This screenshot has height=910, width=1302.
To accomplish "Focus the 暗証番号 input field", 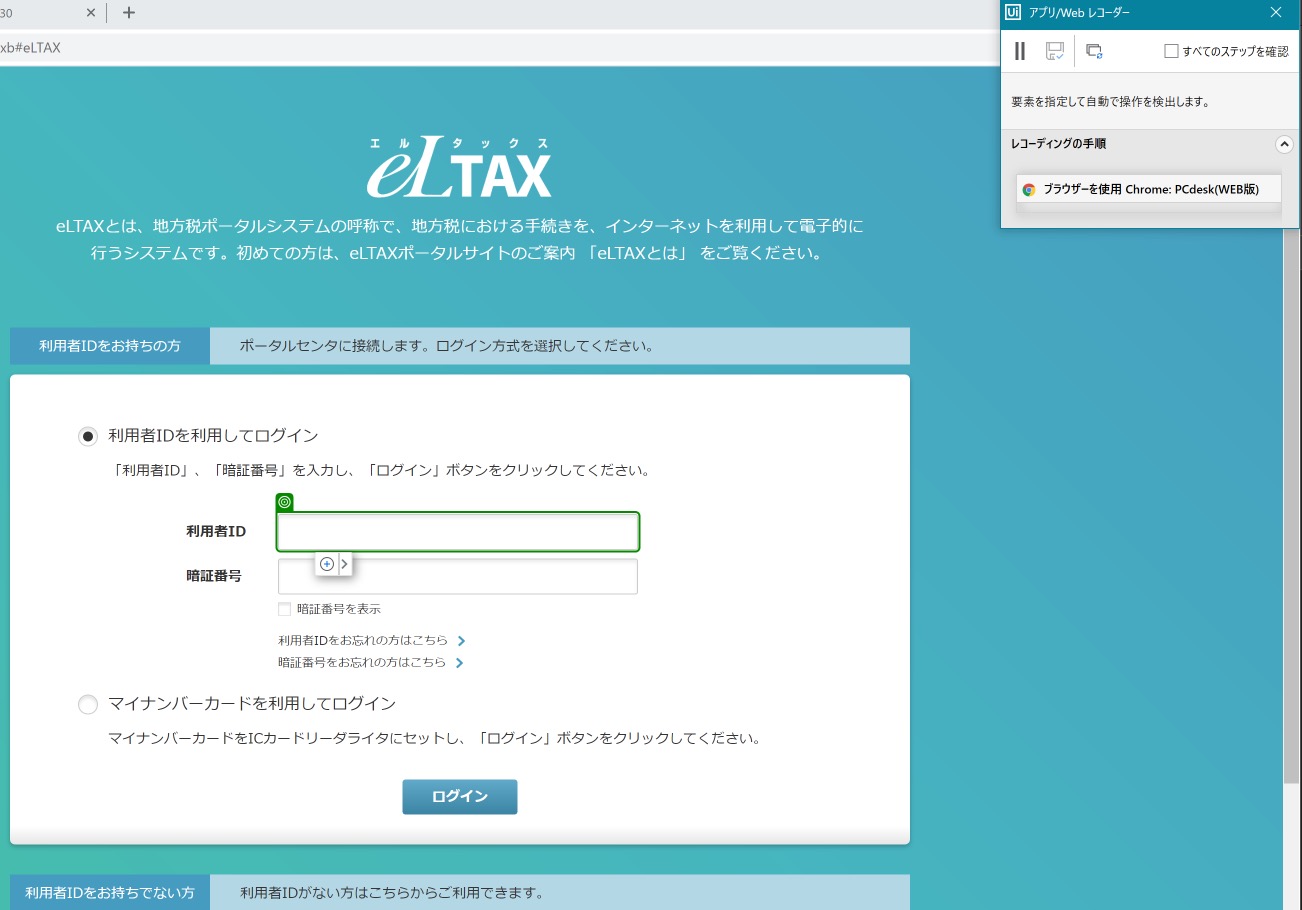I will (458, 576).
